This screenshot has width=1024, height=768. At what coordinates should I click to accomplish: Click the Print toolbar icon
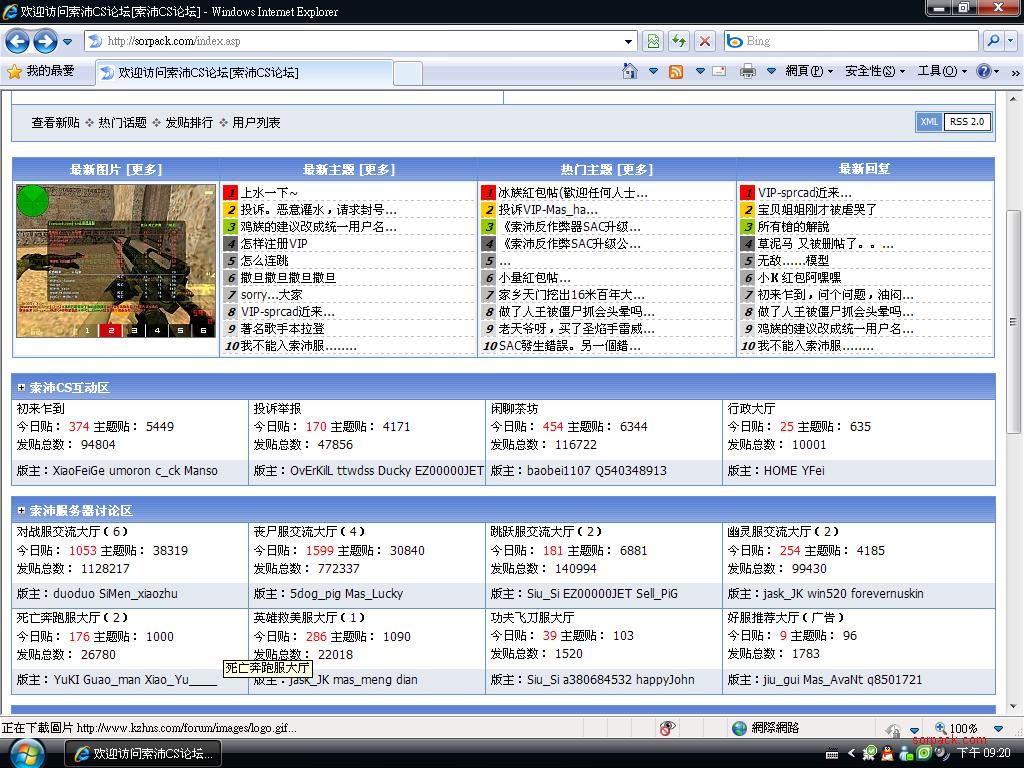(747, 71)
